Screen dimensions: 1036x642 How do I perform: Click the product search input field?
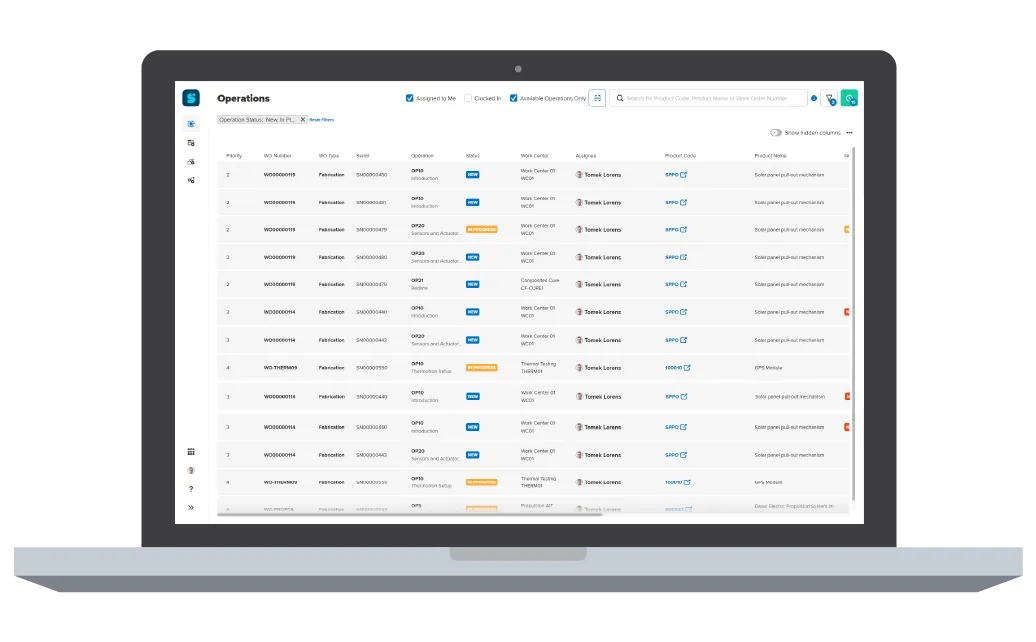[714, 98]
